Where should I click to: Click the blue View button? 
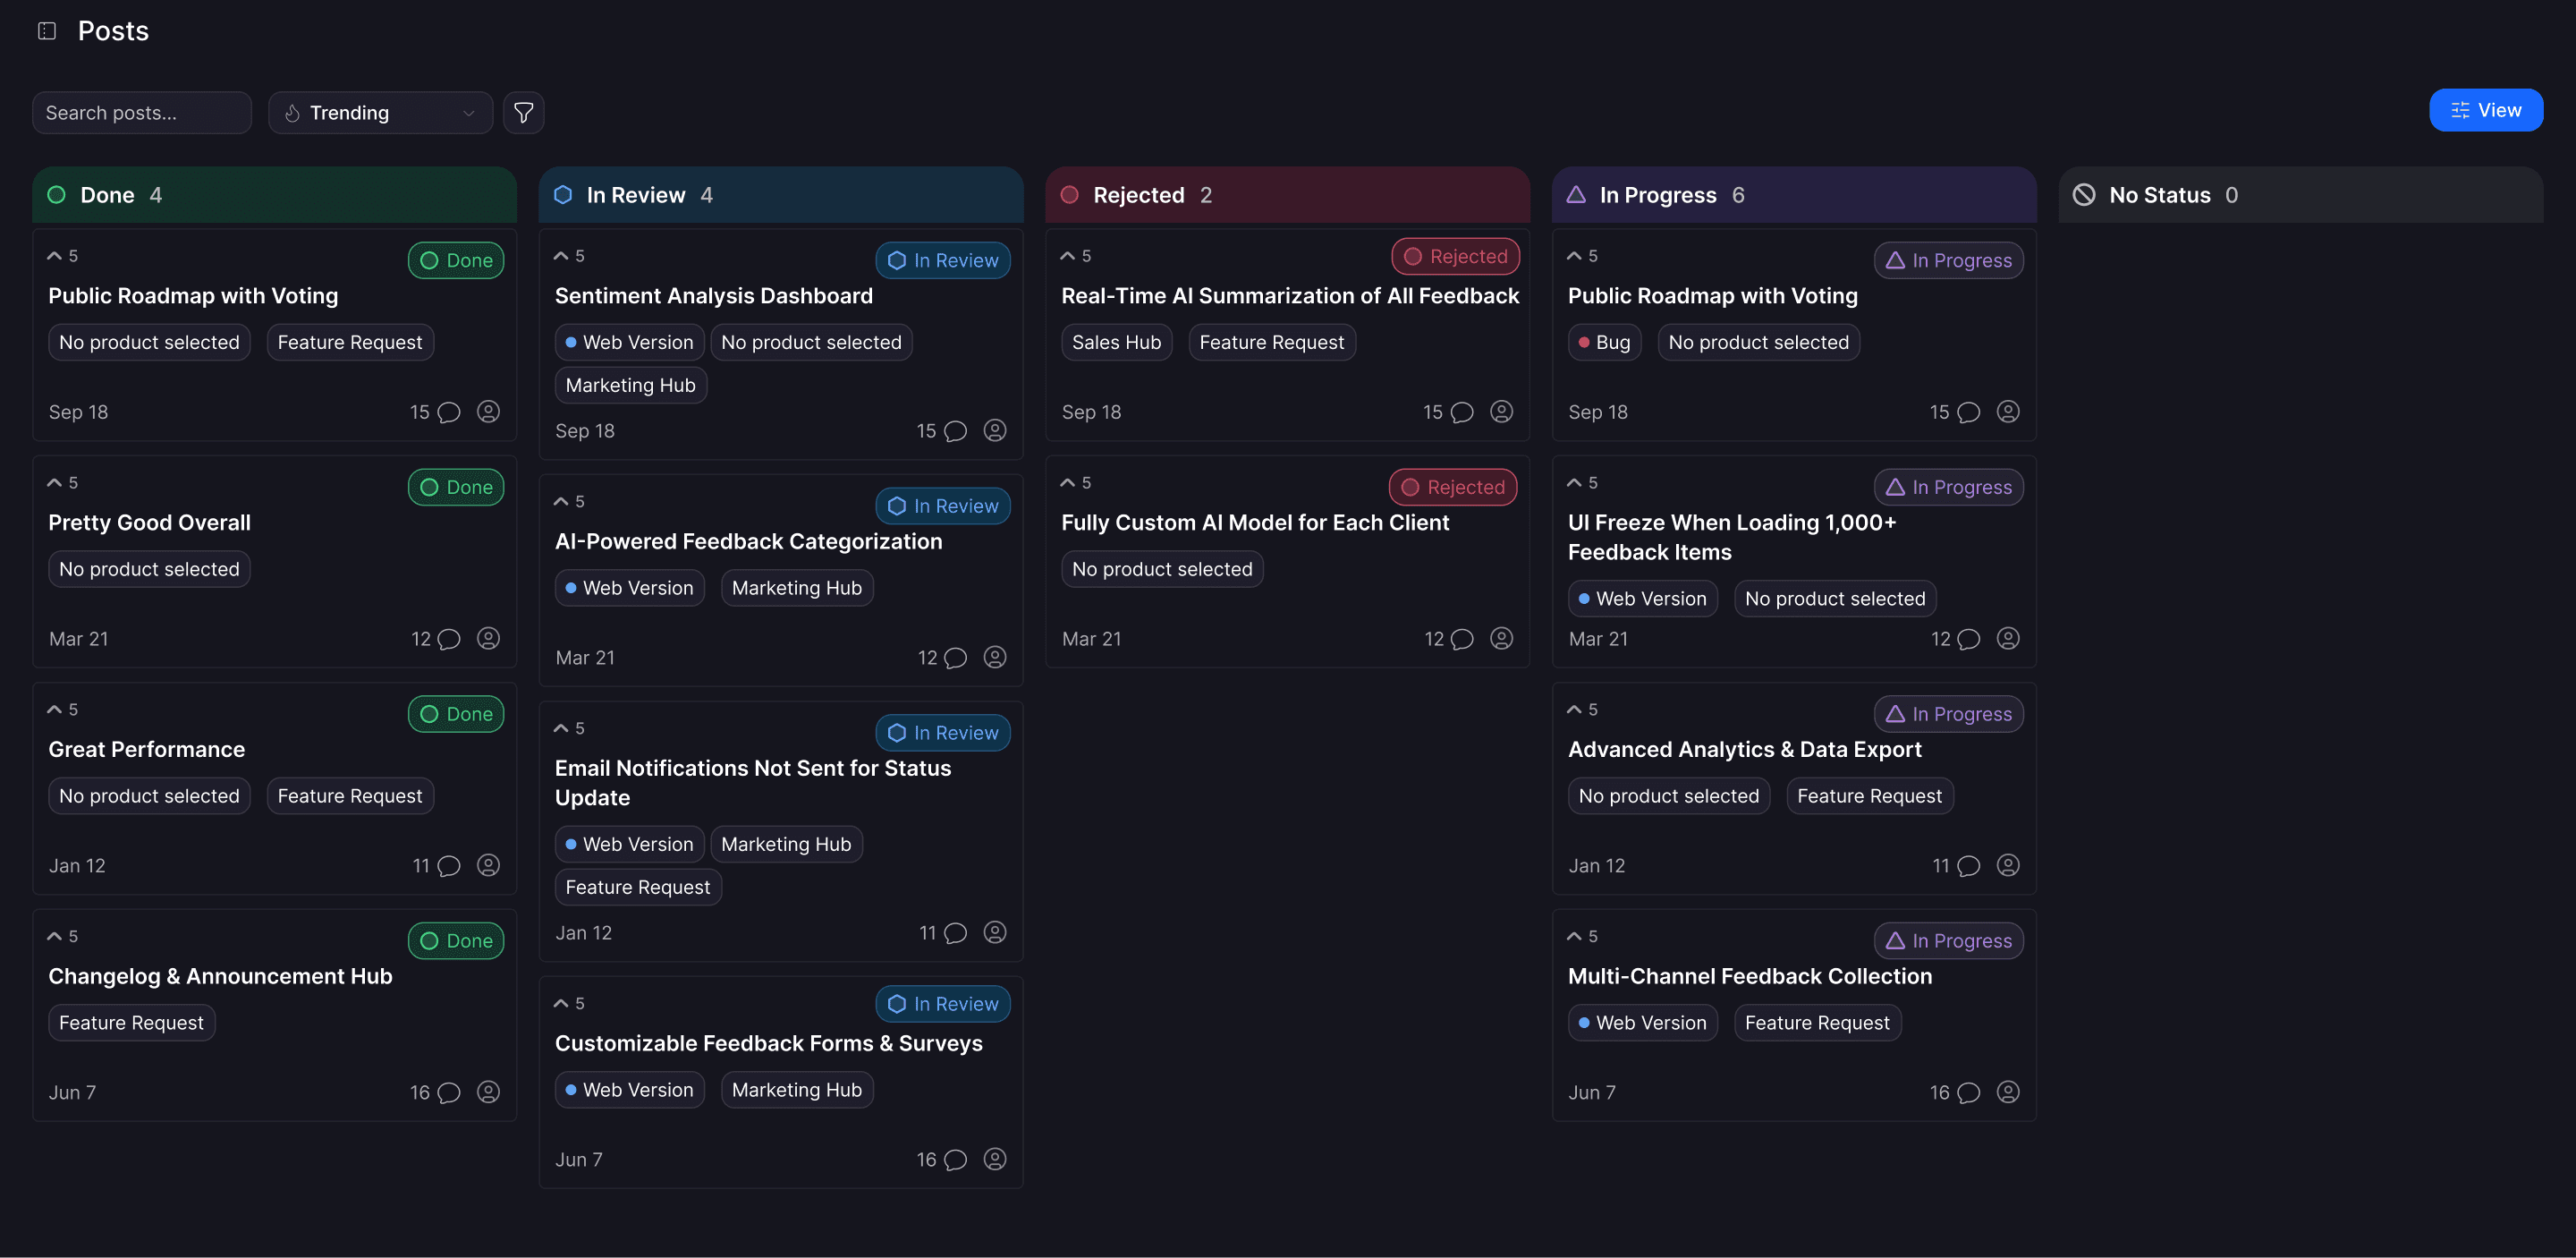pos(2485,110)
